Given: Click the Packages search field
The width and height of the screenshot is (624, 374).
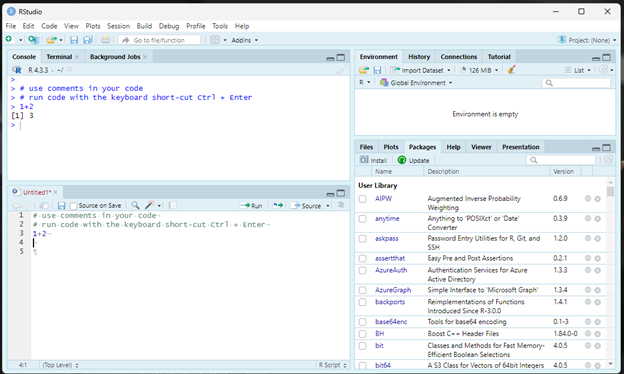Looking at the screenshot, I should [561, 160].
